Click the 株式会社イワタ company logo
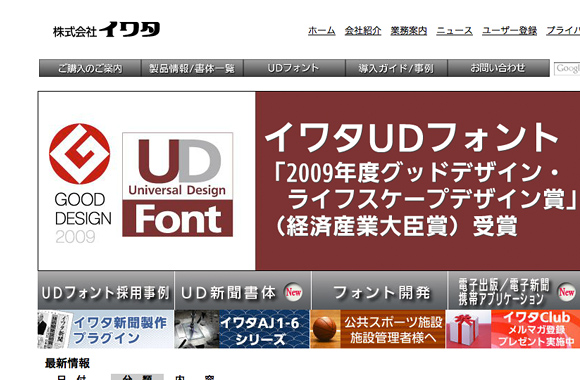The image size is (580, 380). click(x=107, y=30)
